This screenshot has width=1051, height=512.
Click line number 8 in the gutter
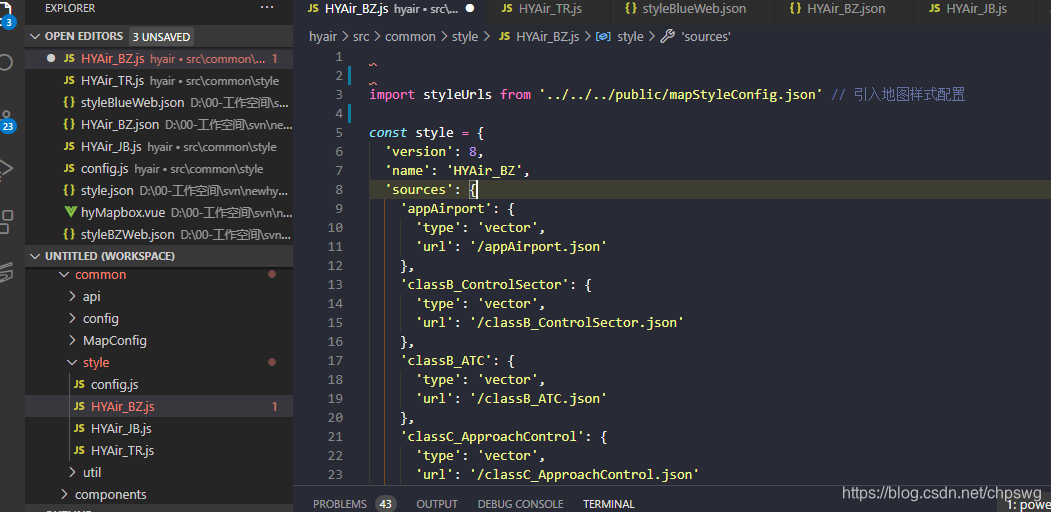[x=339, y=190]
